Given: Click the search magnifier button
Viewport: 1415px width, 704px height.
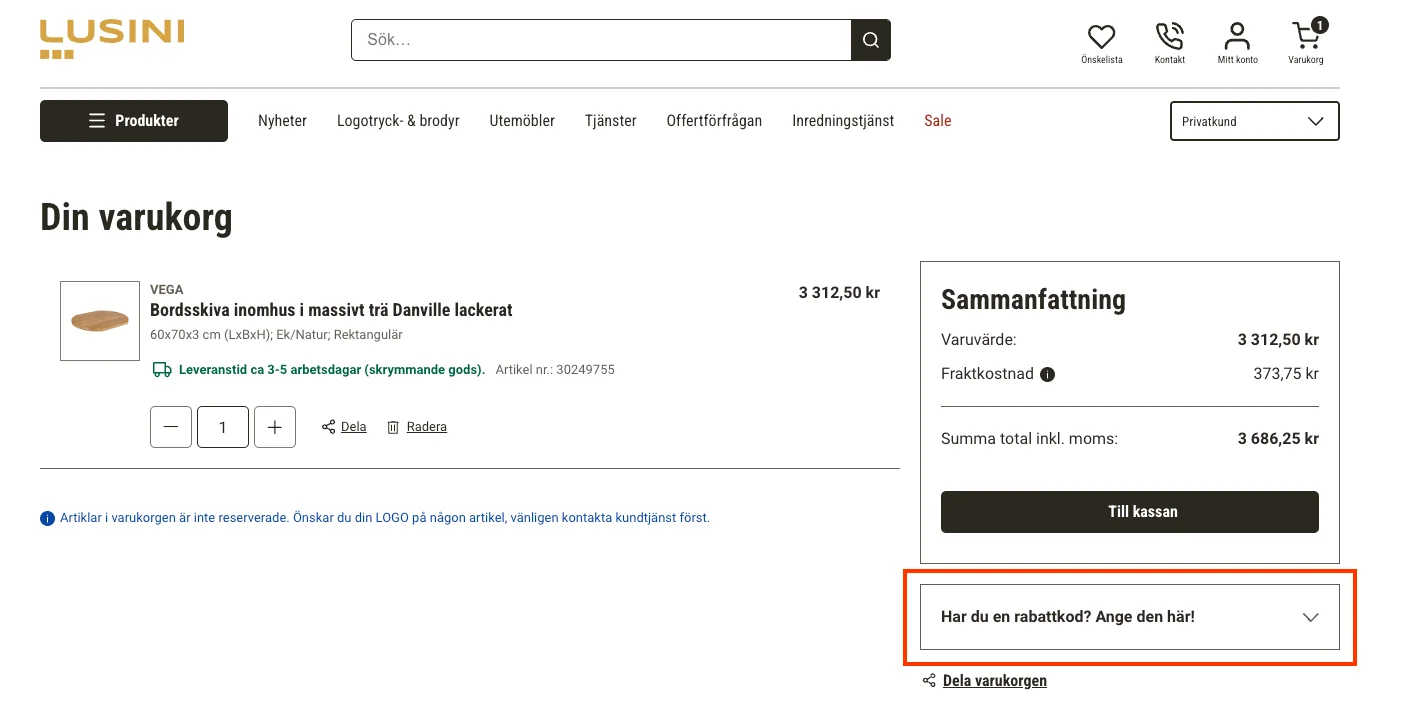Looking at the screenshot, I should [x=870, y=40].
